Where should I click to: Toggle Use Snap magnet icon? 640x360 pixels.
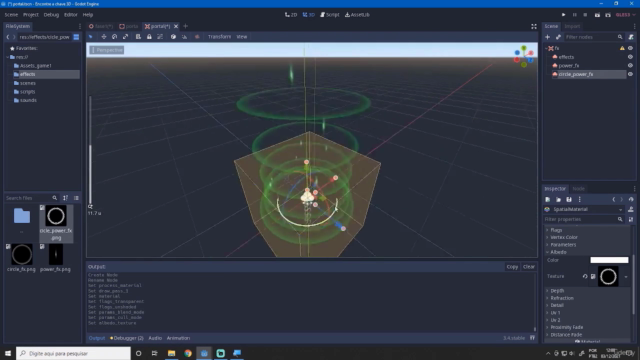[x=184, y=37]
